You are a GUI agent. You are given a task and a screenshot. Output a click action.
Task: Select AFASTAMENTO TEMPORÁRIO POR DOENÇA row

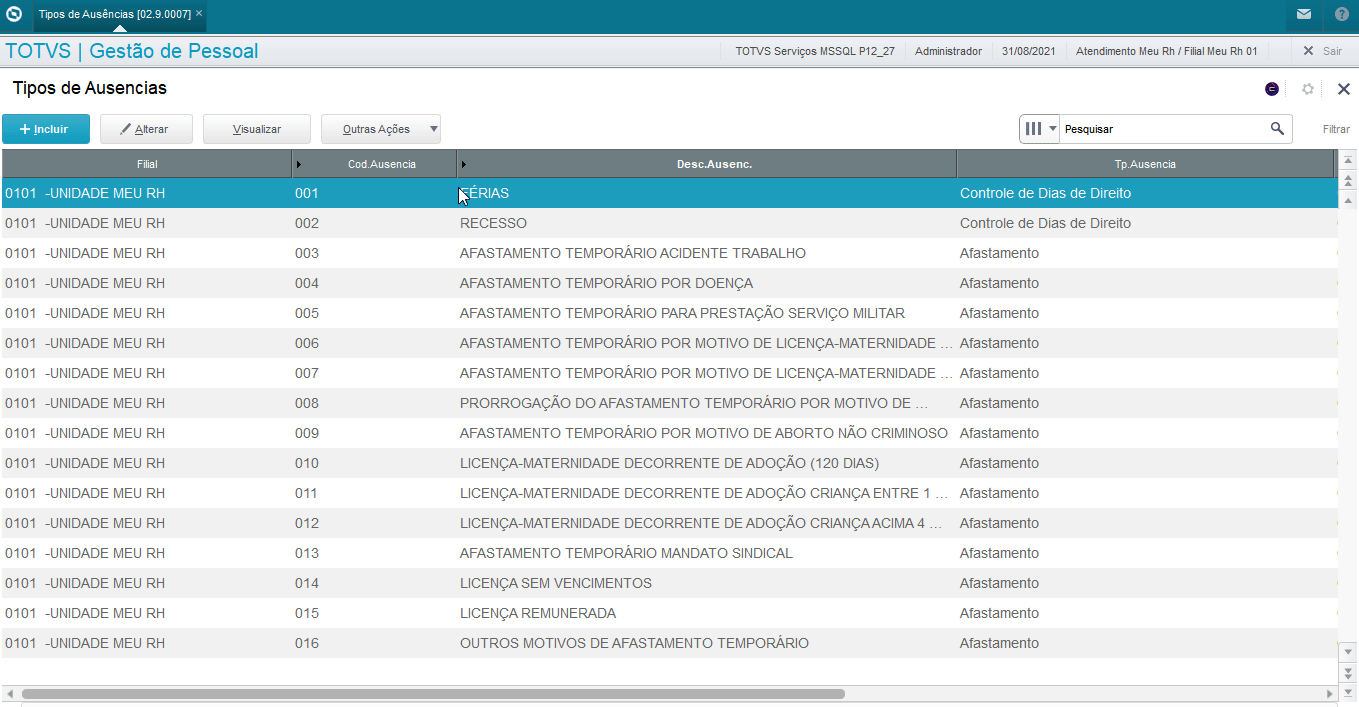(669, 283)
